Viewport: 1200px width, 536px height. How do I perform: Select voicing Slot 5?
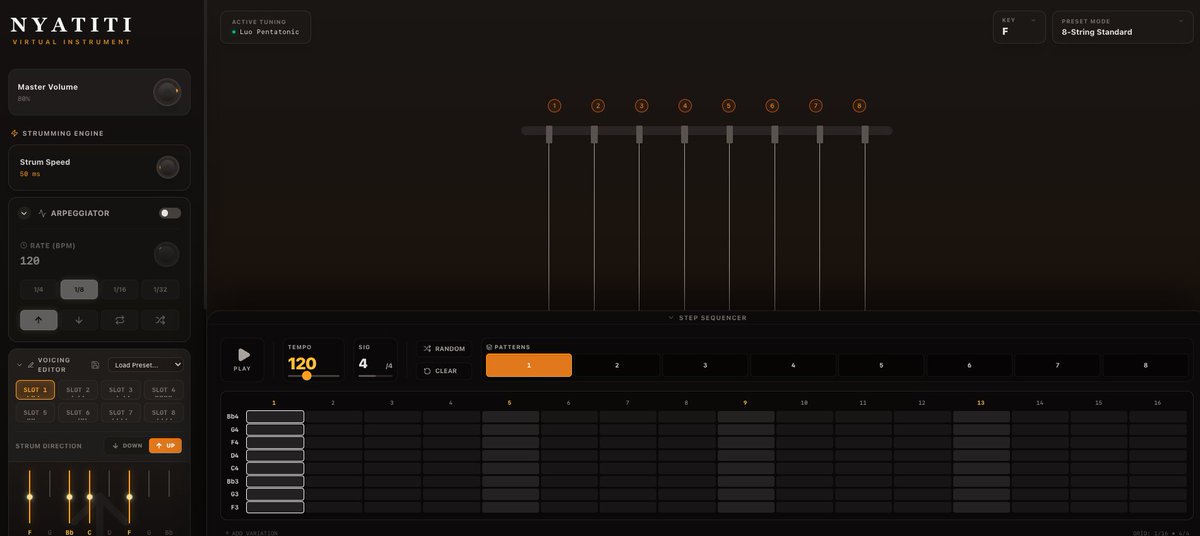[35, 413]
